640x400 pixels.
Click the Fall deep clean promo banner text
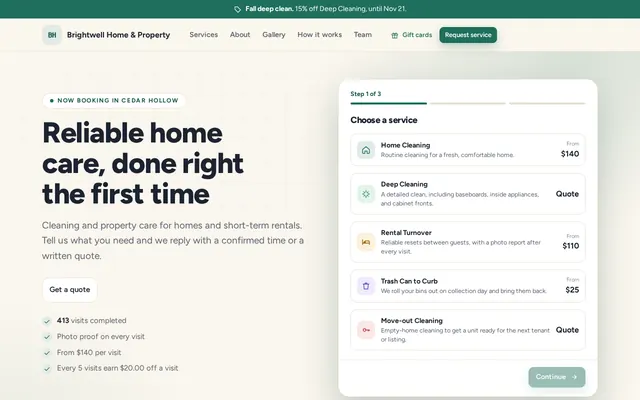(326, 9)
